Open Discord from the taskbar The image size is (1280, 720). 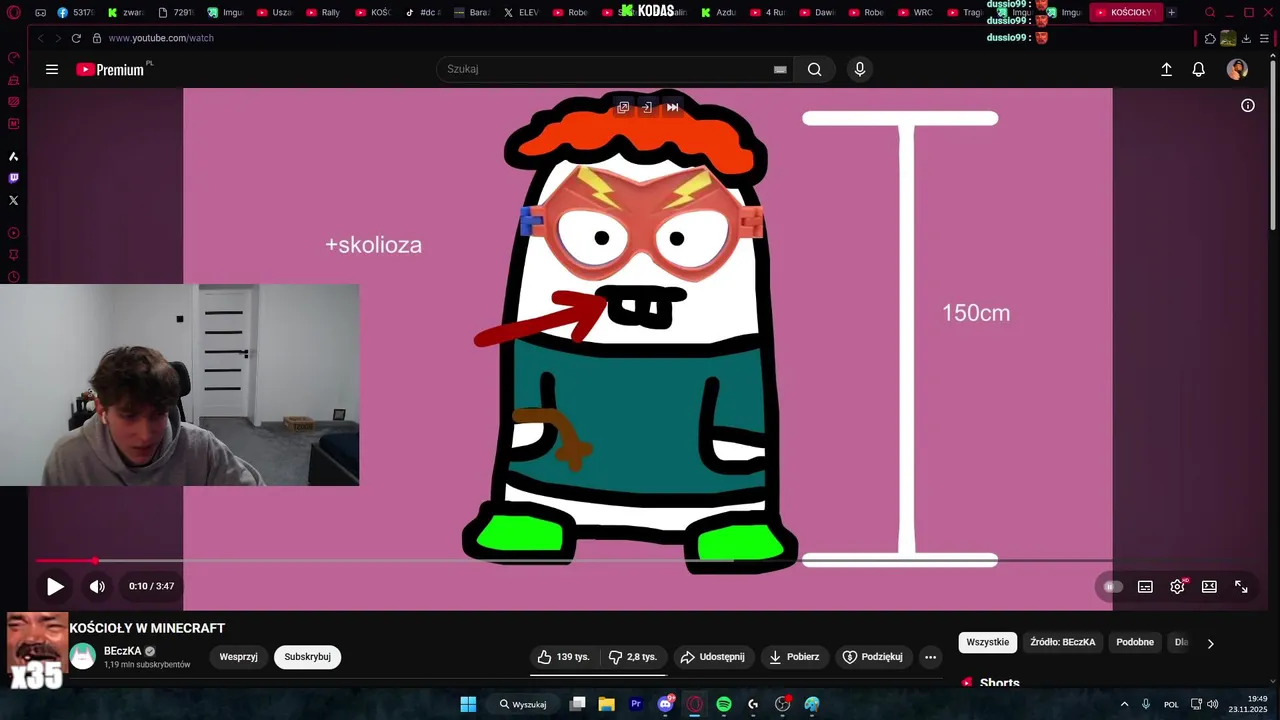(666, 704)
